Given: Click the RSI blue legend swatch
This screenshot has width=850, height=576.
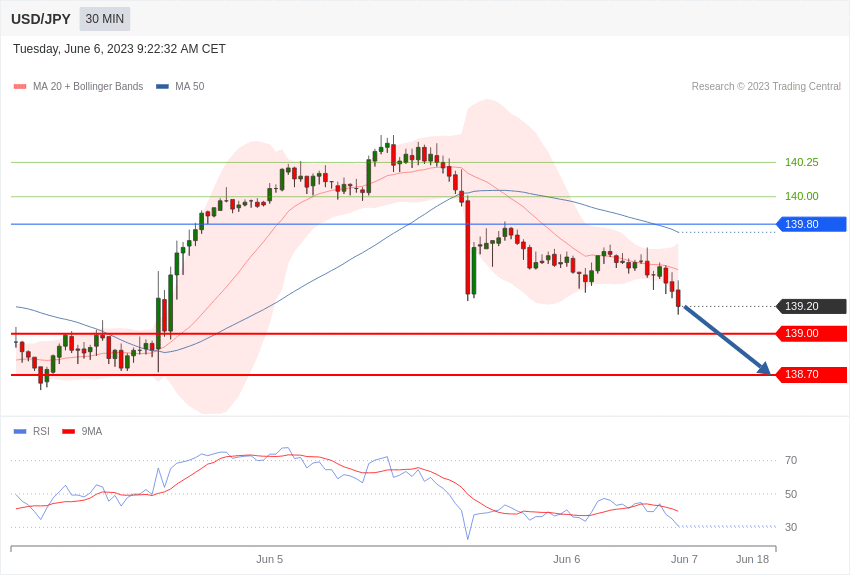Looking at the screenshot, I should (20, 431).
